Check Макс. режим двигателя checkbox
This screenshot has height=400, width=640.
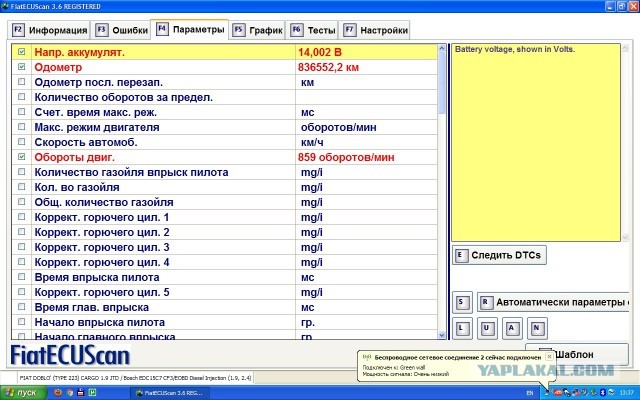pyautogui.click(x=22, y=127)
